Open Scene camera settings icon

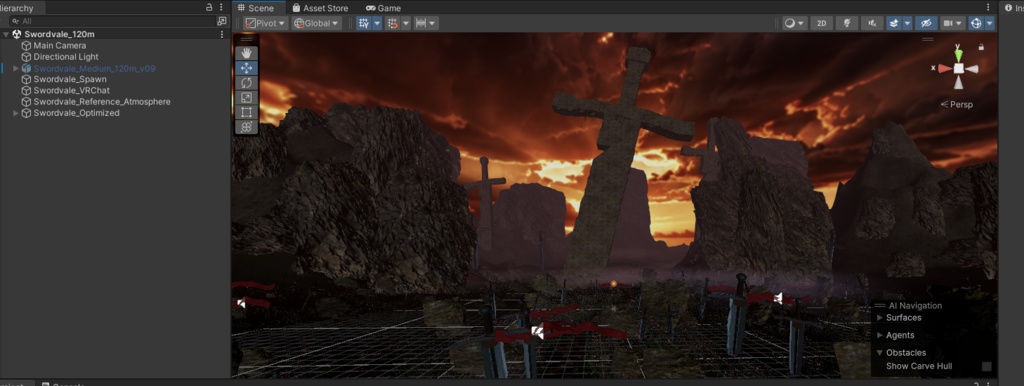[x=952, y=23]
